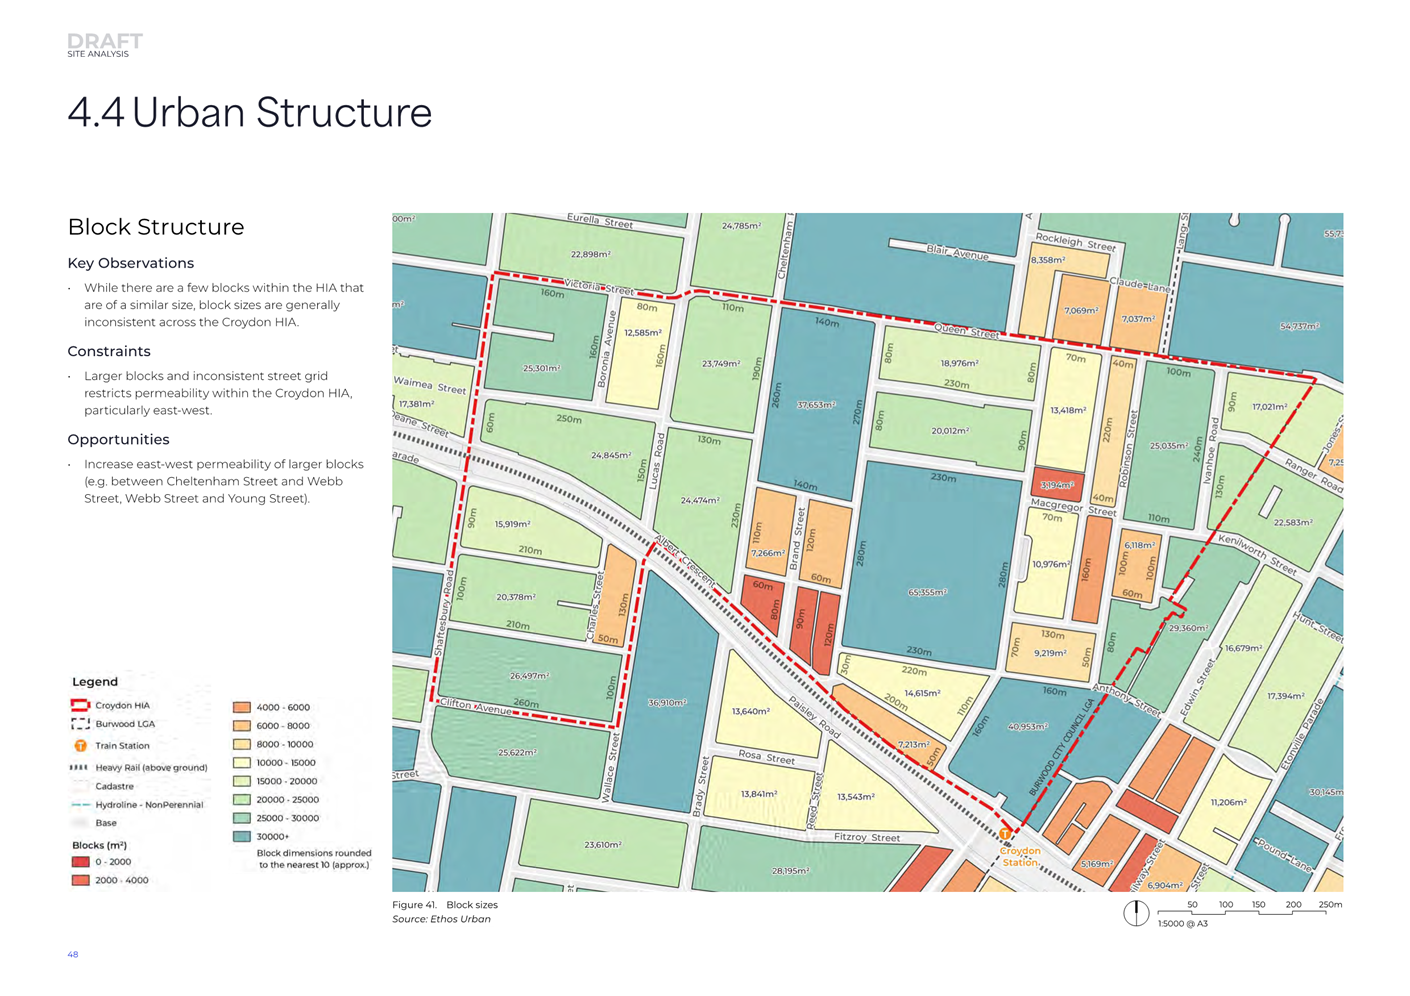Pick the 0 - 2000 red legend swatch

[81, 862]
